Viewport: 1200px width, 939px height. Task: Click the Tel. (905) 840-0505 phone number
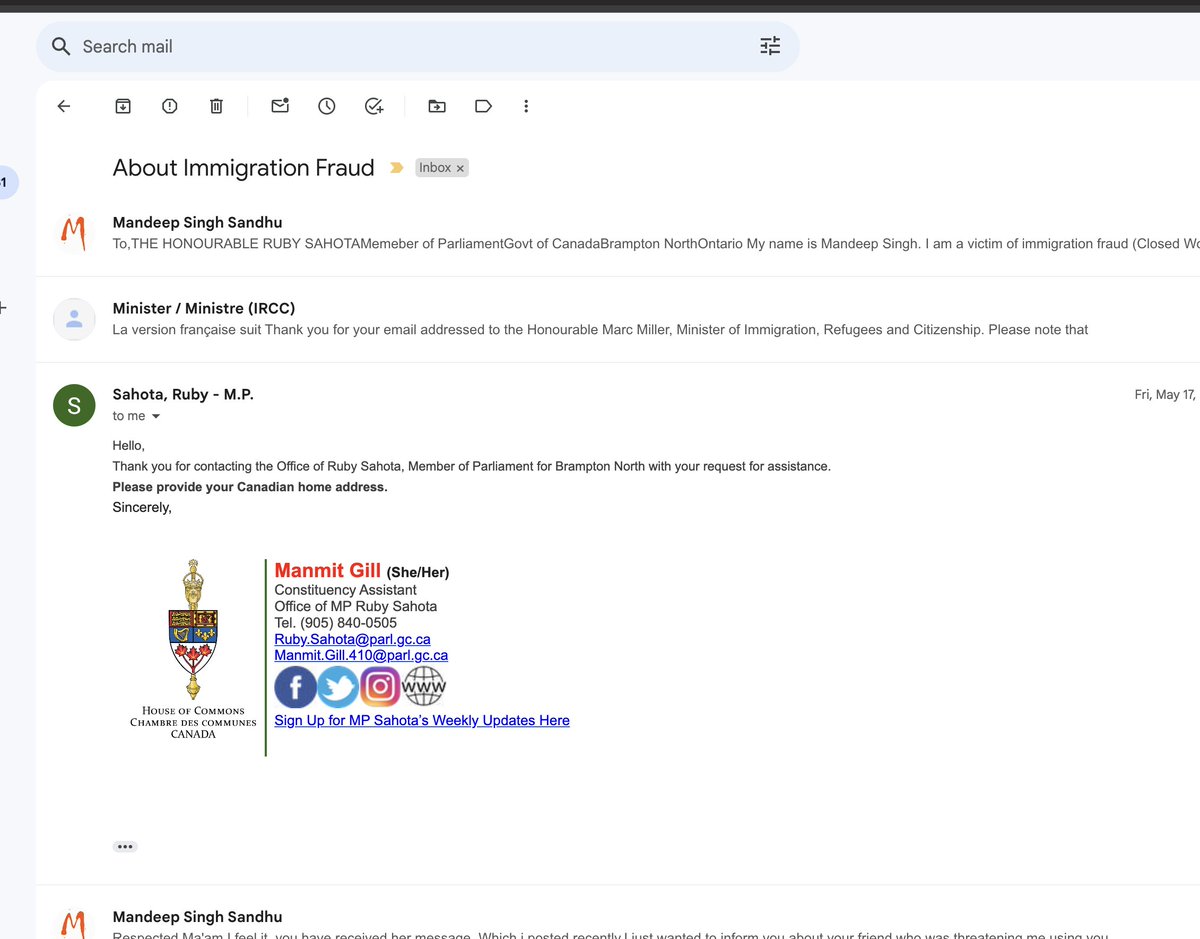(x=336, y=622)
